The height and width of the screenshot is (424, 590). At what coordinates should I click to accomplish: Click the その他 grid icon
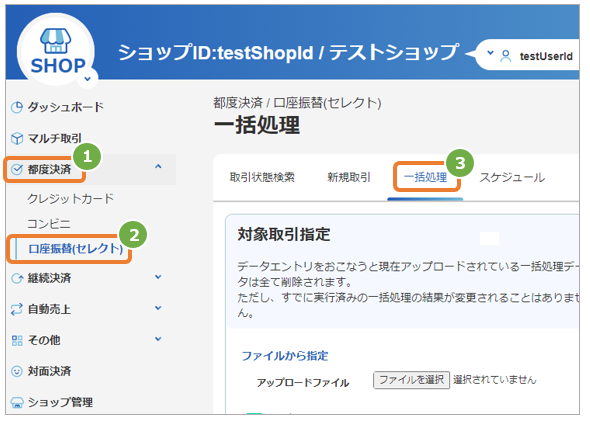pyautogui.click(x=17, y=340)
